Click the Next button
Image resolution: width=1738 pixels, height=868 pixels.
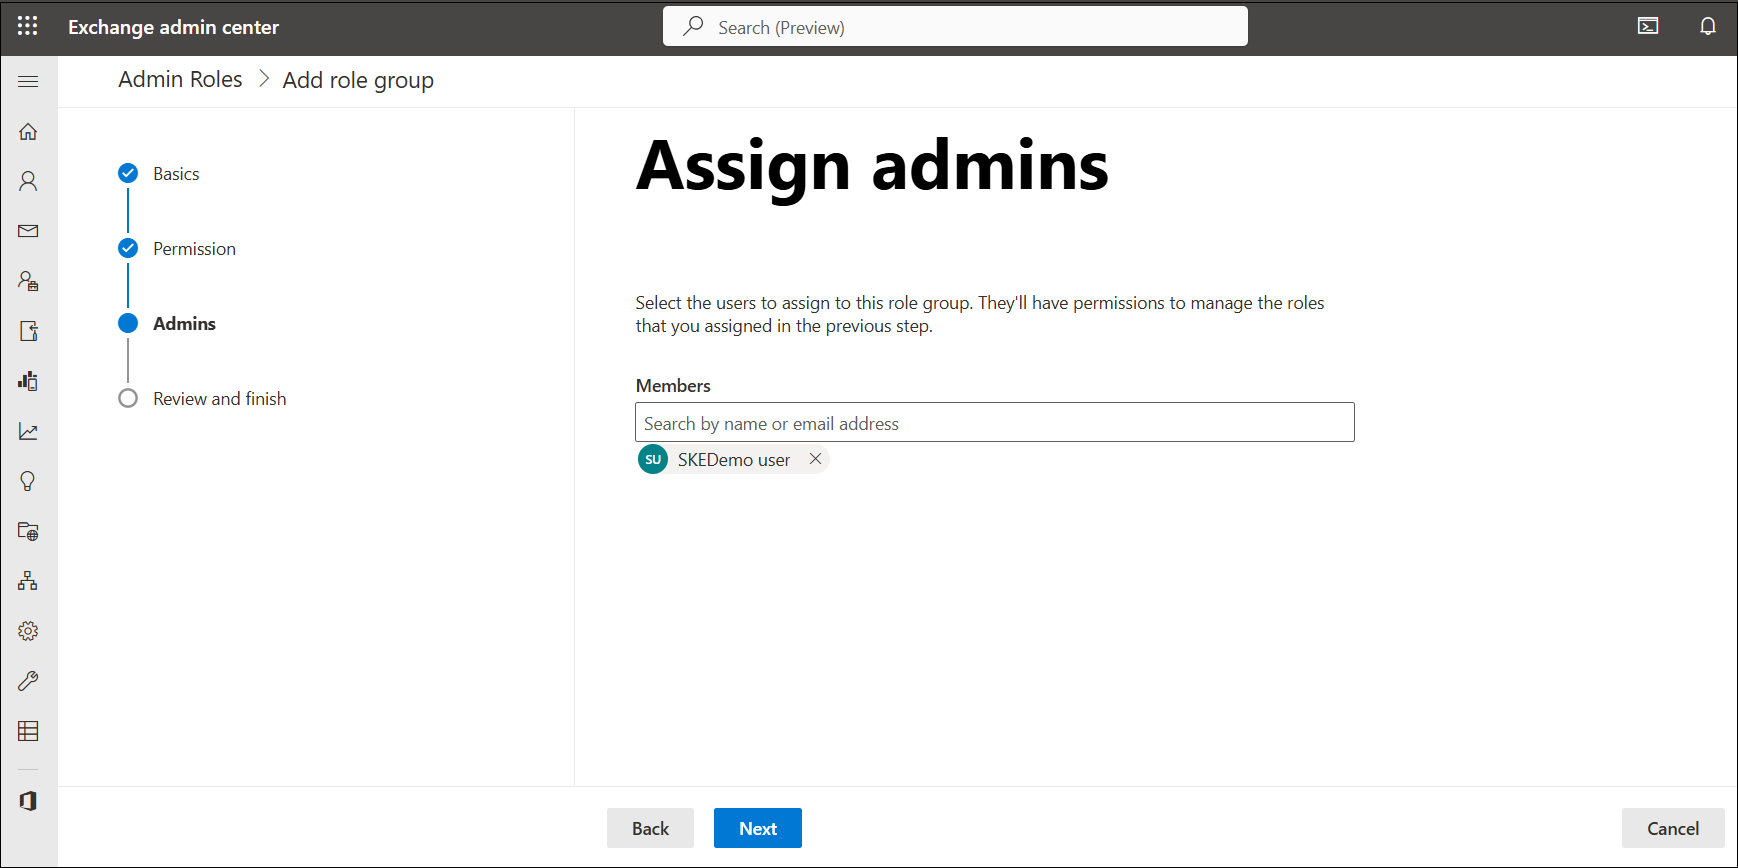(x=757, y=828)
